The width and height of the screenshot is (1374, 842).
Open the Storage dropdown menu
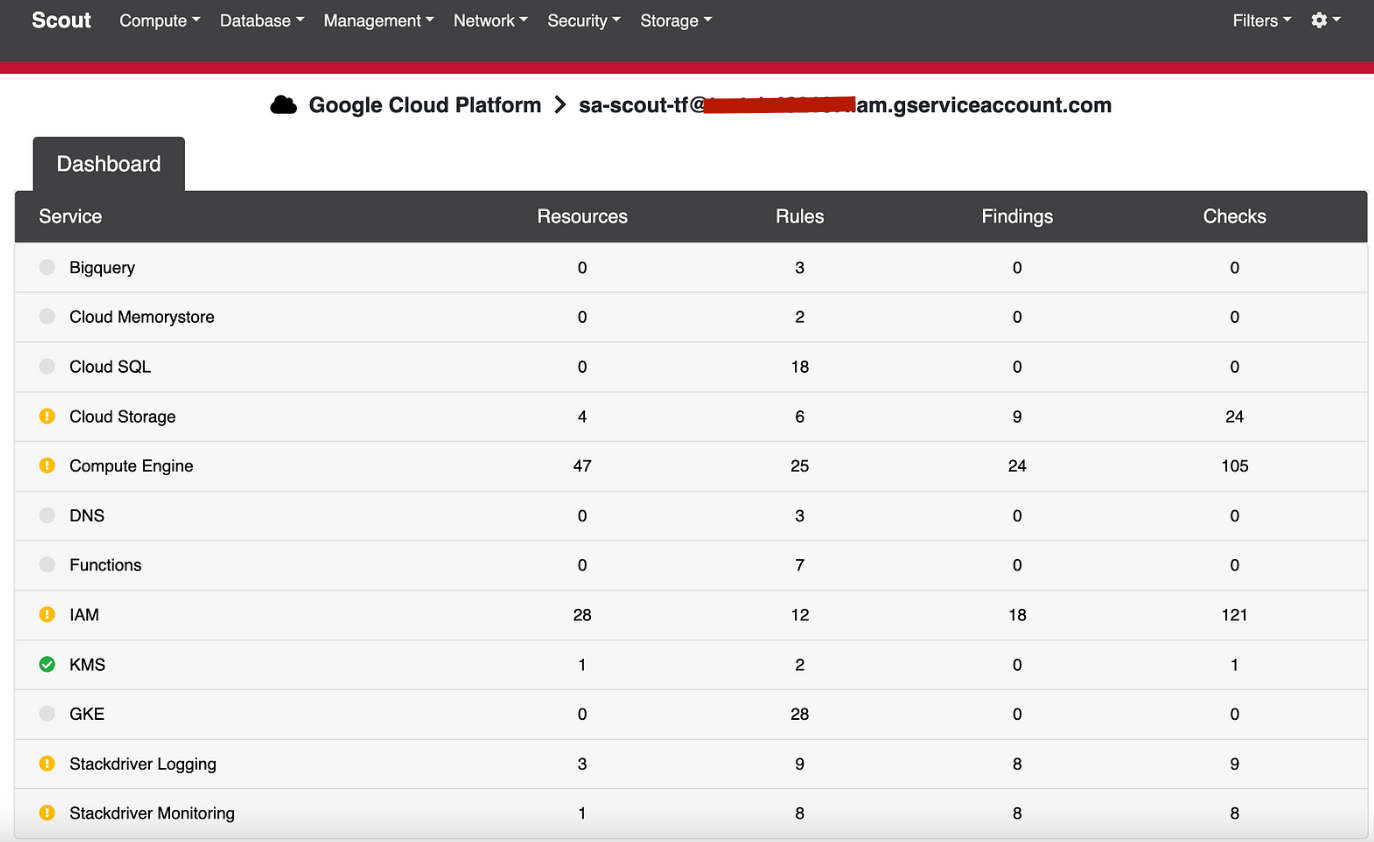pyautogui.click(x=676, y=20)
